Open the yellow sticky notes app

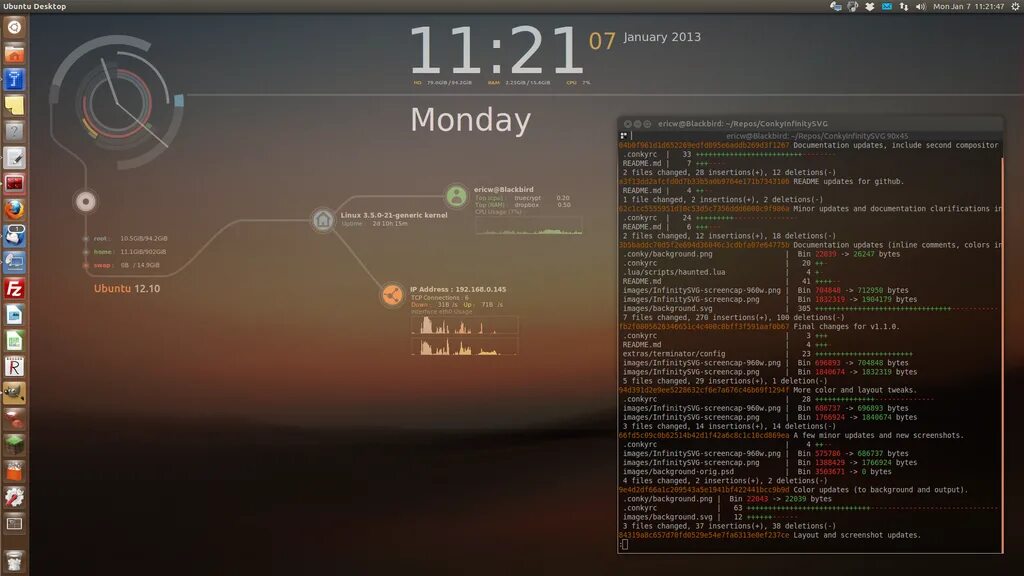[x=14, y=106]
